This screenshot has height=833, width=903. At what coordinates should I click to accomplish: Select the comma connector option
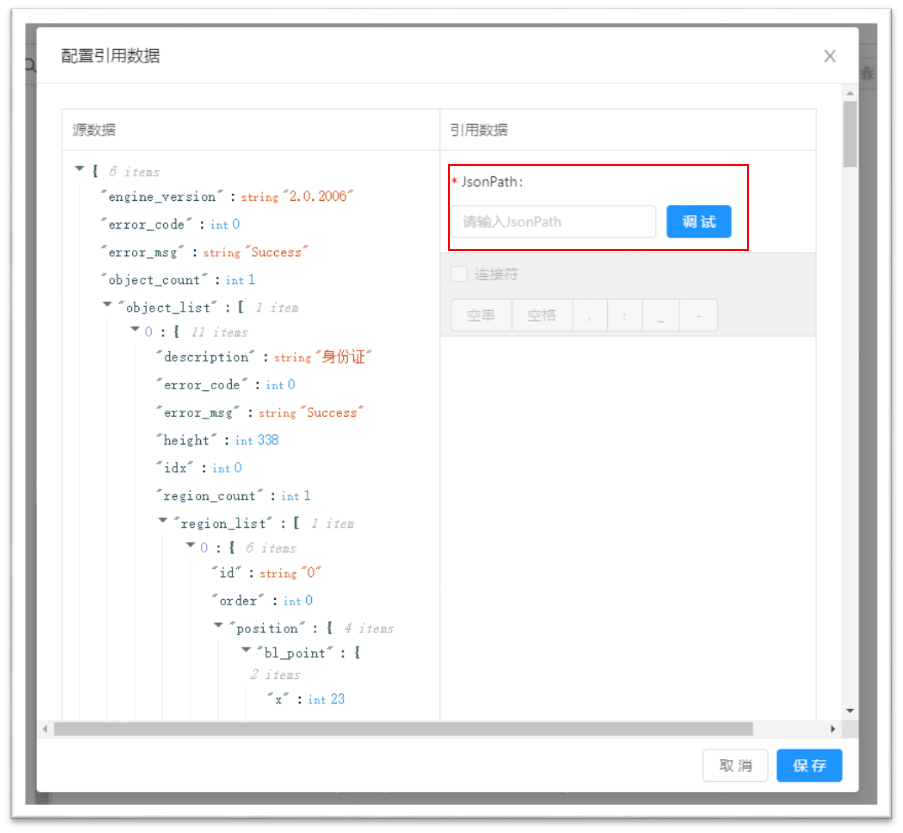click(x=590, y=315)
